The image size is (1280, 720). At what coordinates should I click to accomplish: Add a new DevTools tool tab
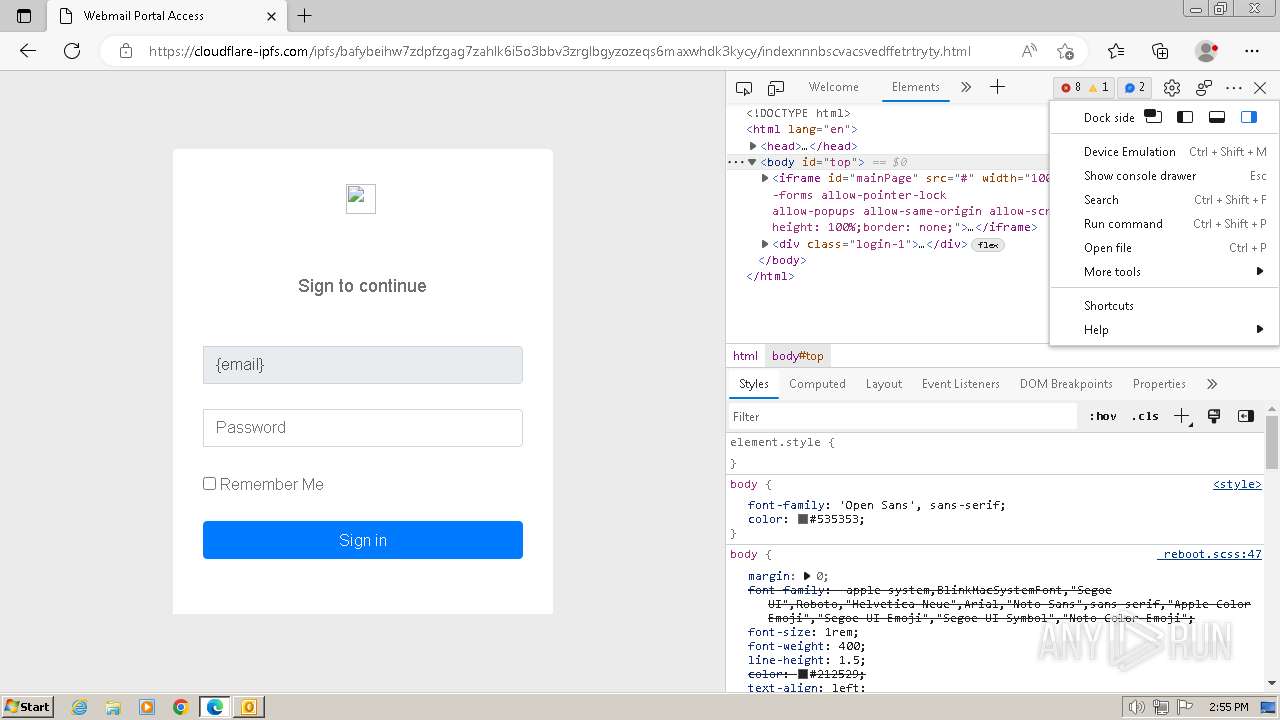pos(997,88)
